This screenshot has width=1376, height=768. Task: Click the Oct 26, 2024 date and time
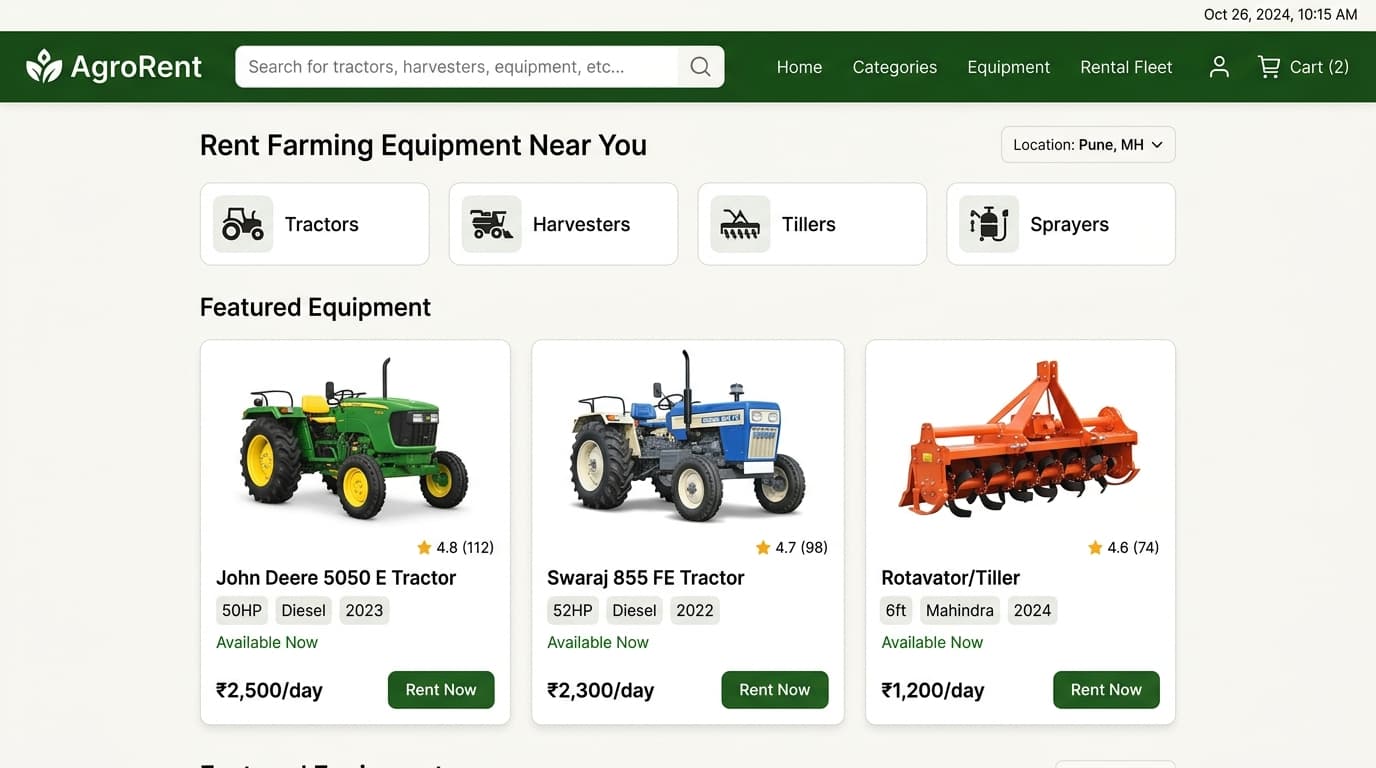1280,14
